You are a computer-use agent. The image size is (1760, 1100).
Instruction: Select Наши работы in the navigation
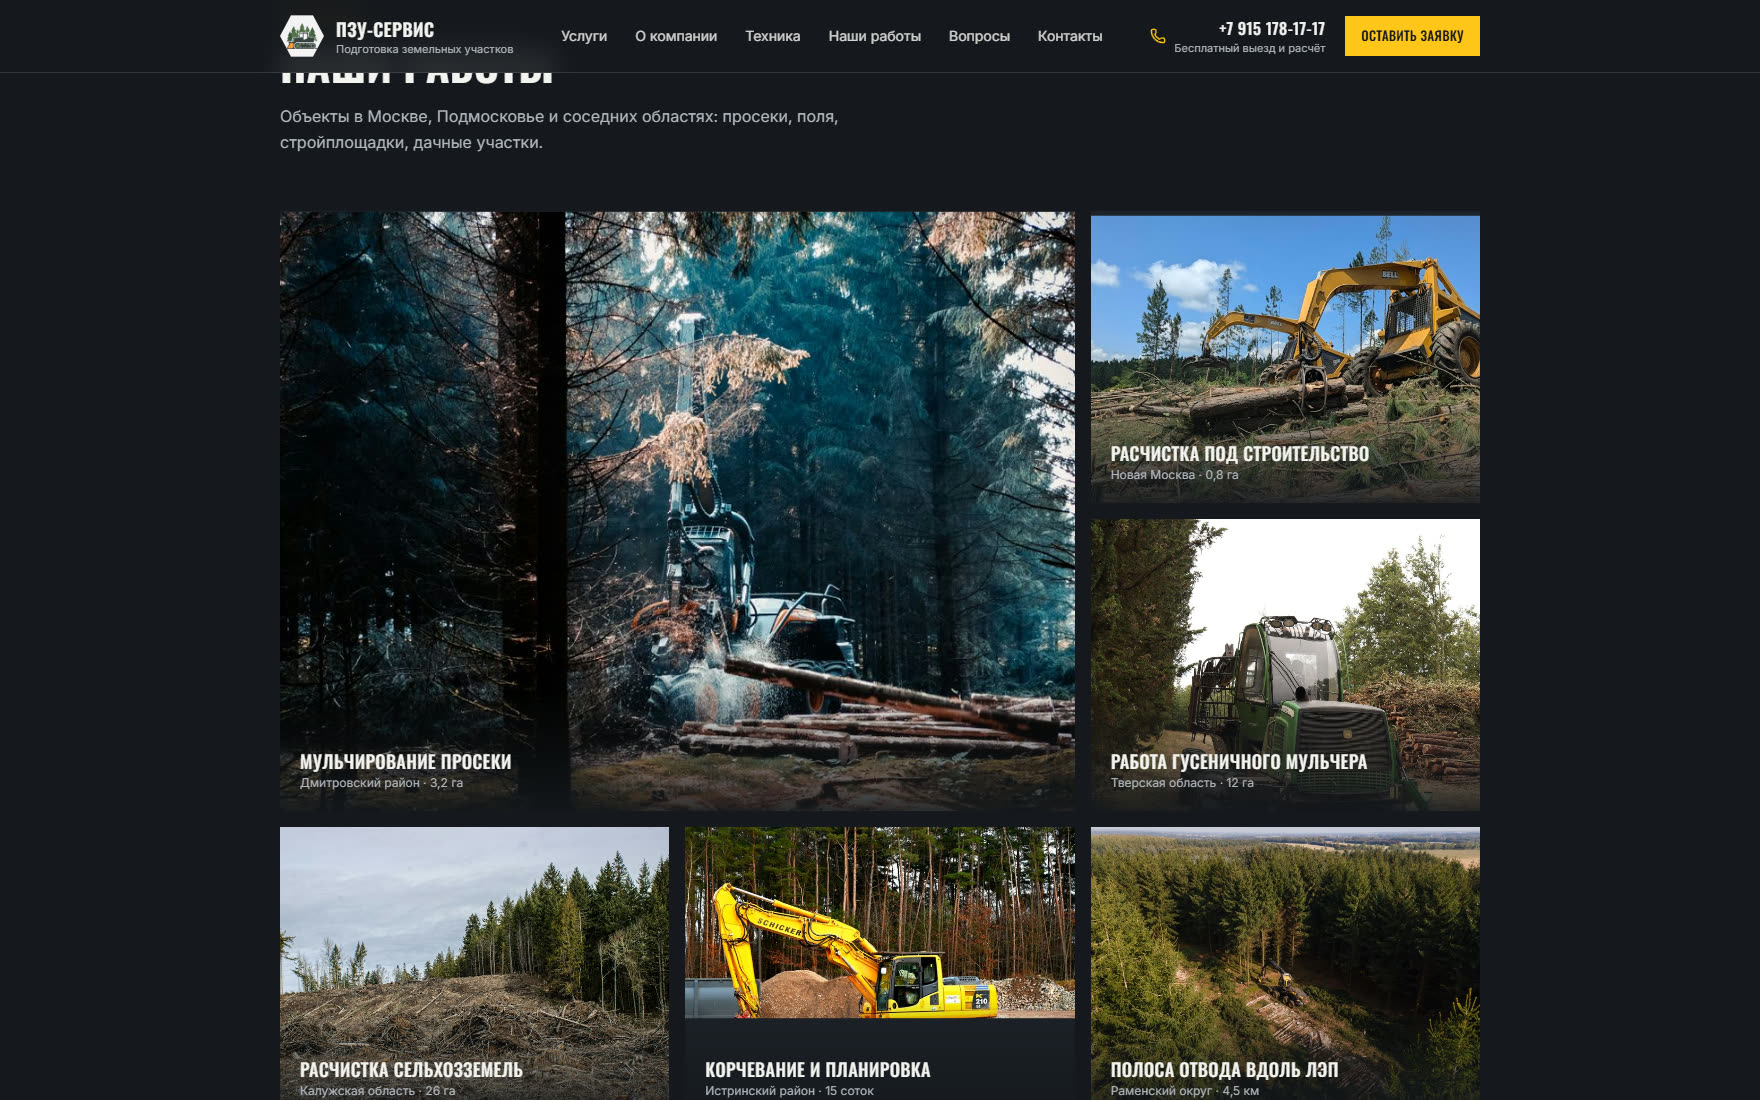[874, 36]
